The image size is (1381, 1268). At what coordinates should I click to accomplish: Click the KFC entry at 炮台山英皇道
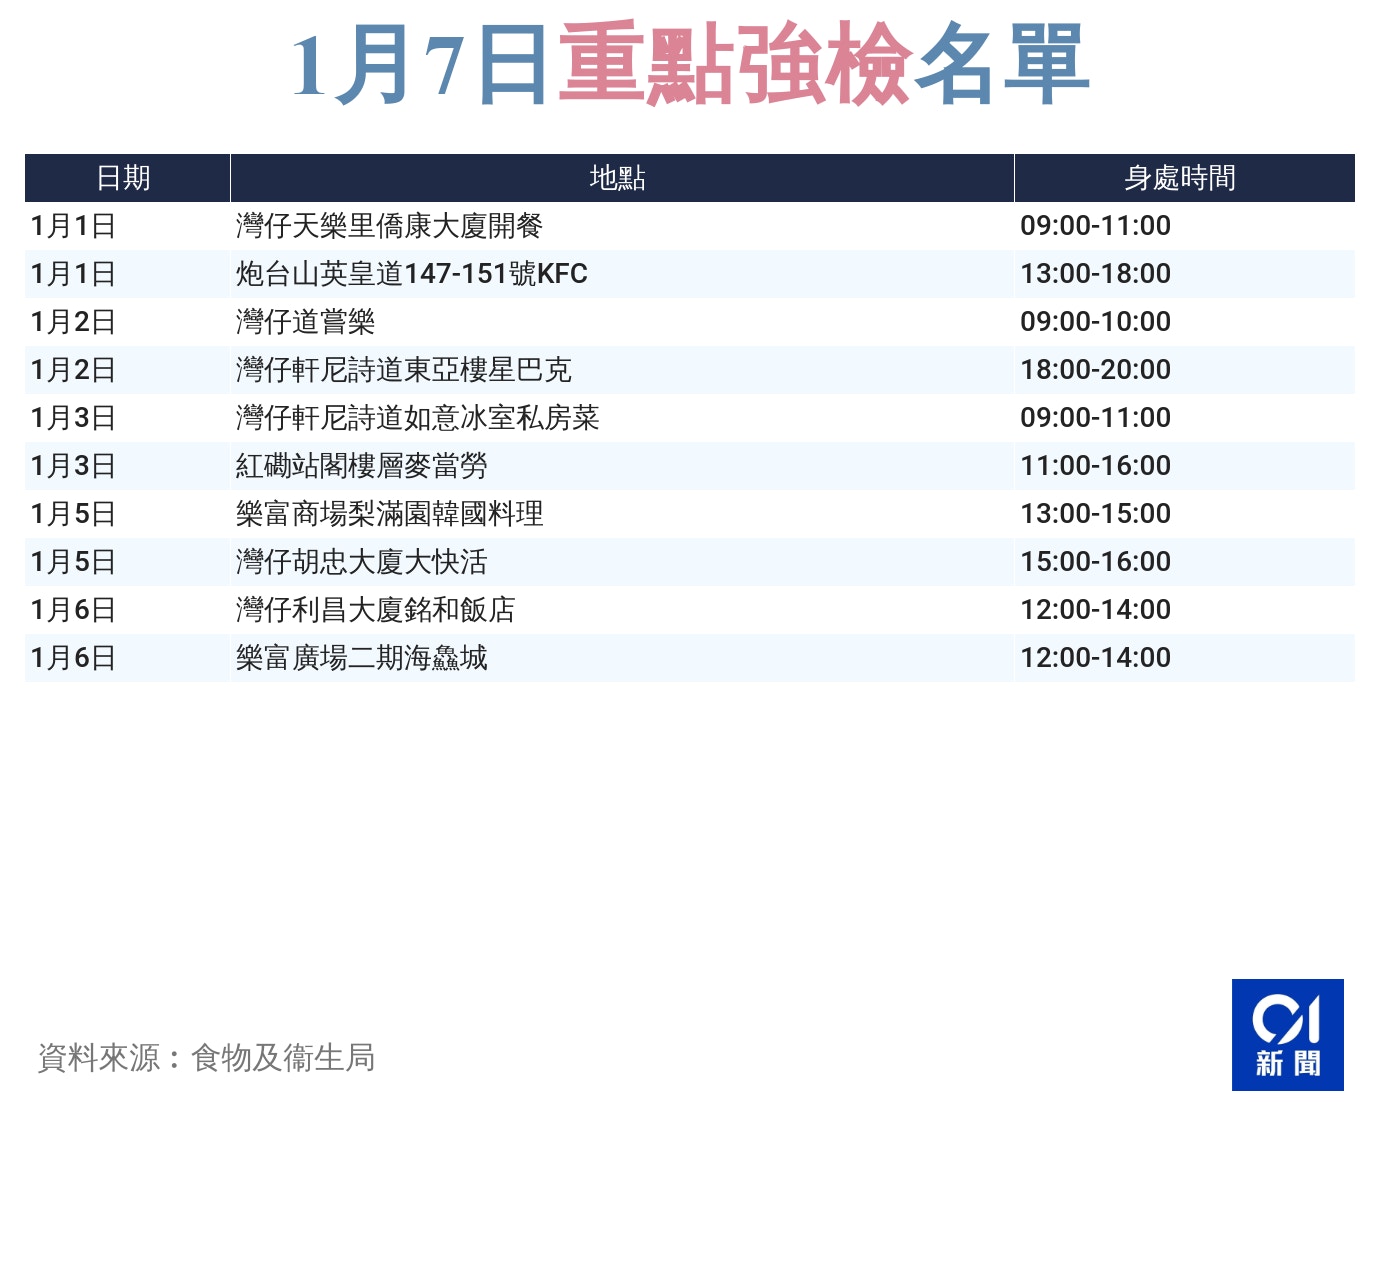pos(410,273)
